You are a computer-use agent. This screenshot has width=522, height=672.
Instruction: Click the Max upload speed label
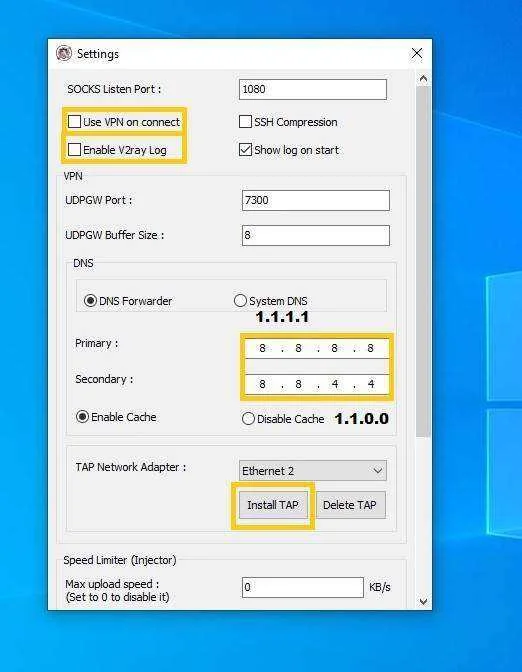tap(112, 584)
